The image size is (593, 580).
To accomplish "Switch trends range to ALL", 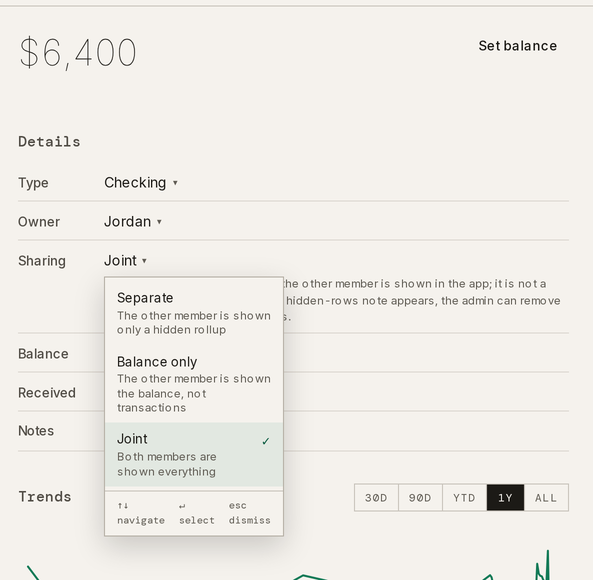I will (546, 498).
